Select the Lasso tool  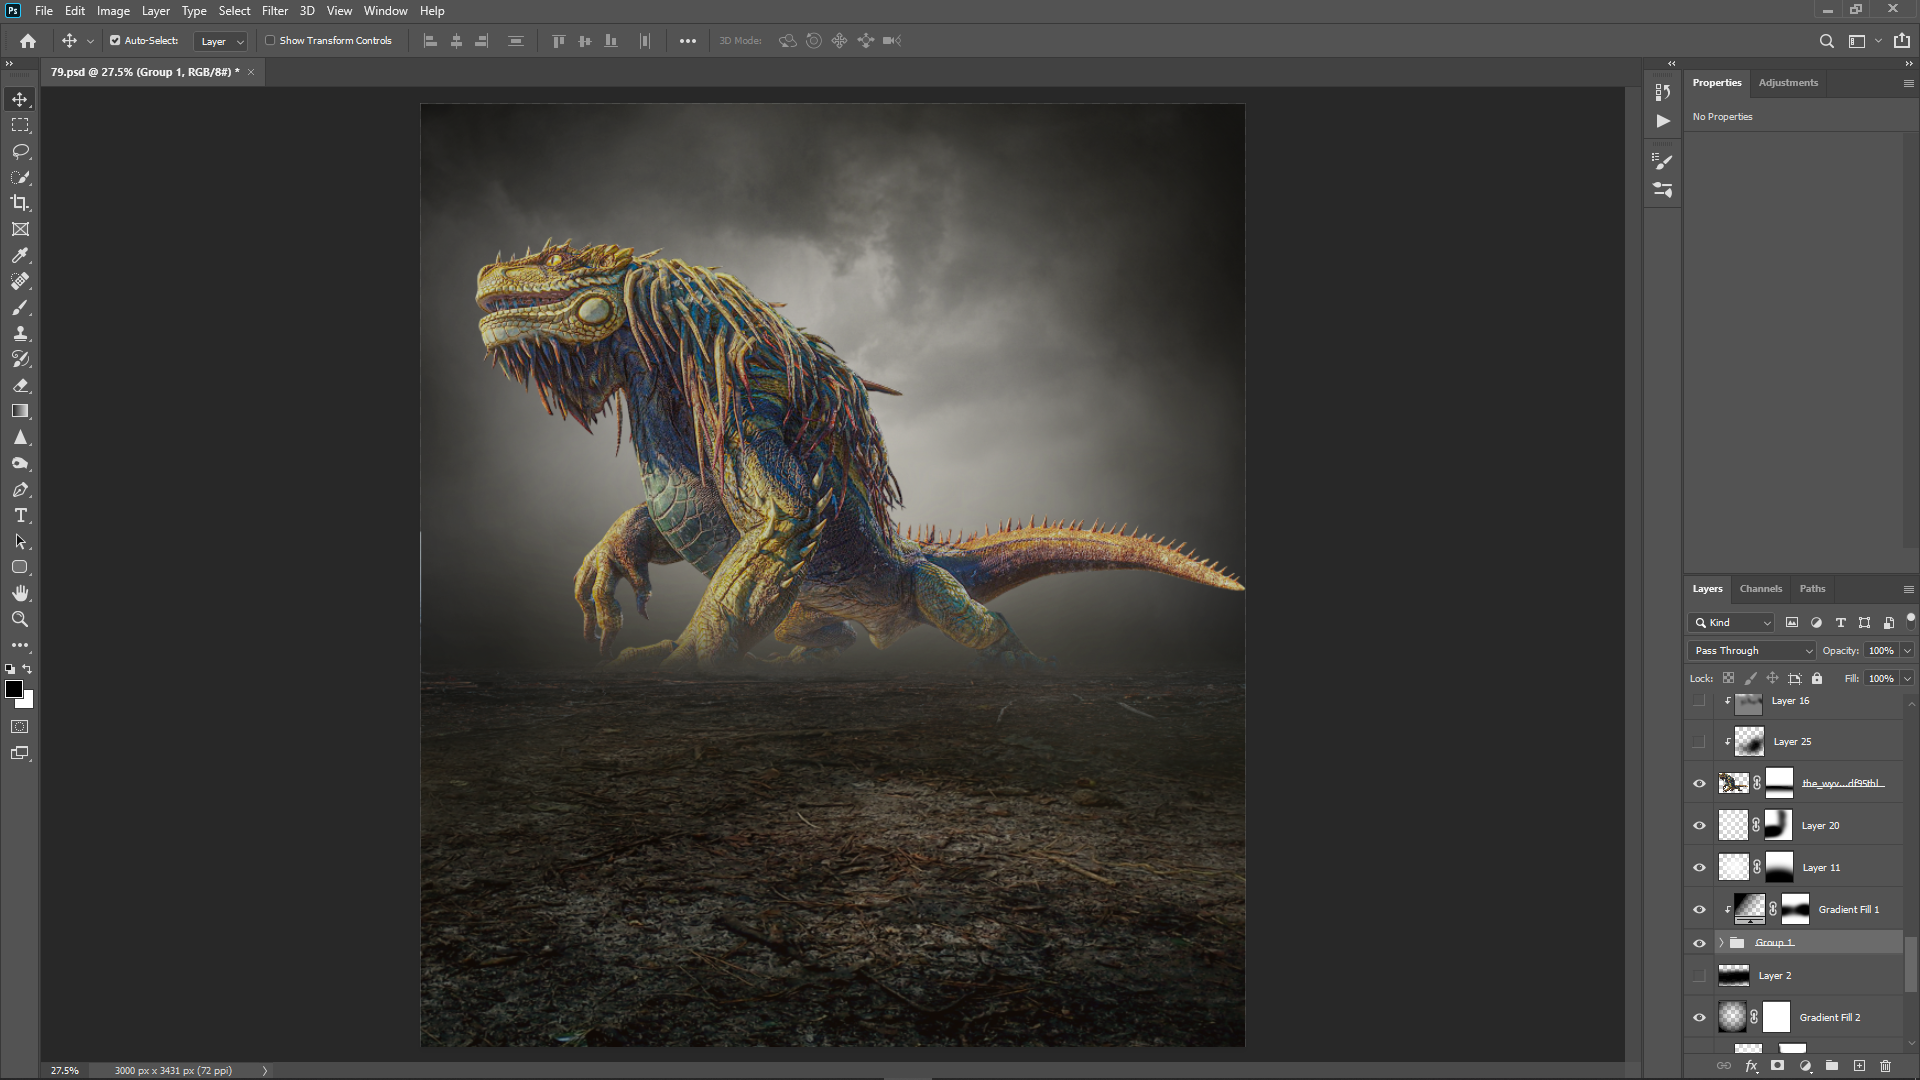click(x=20, y=151)
